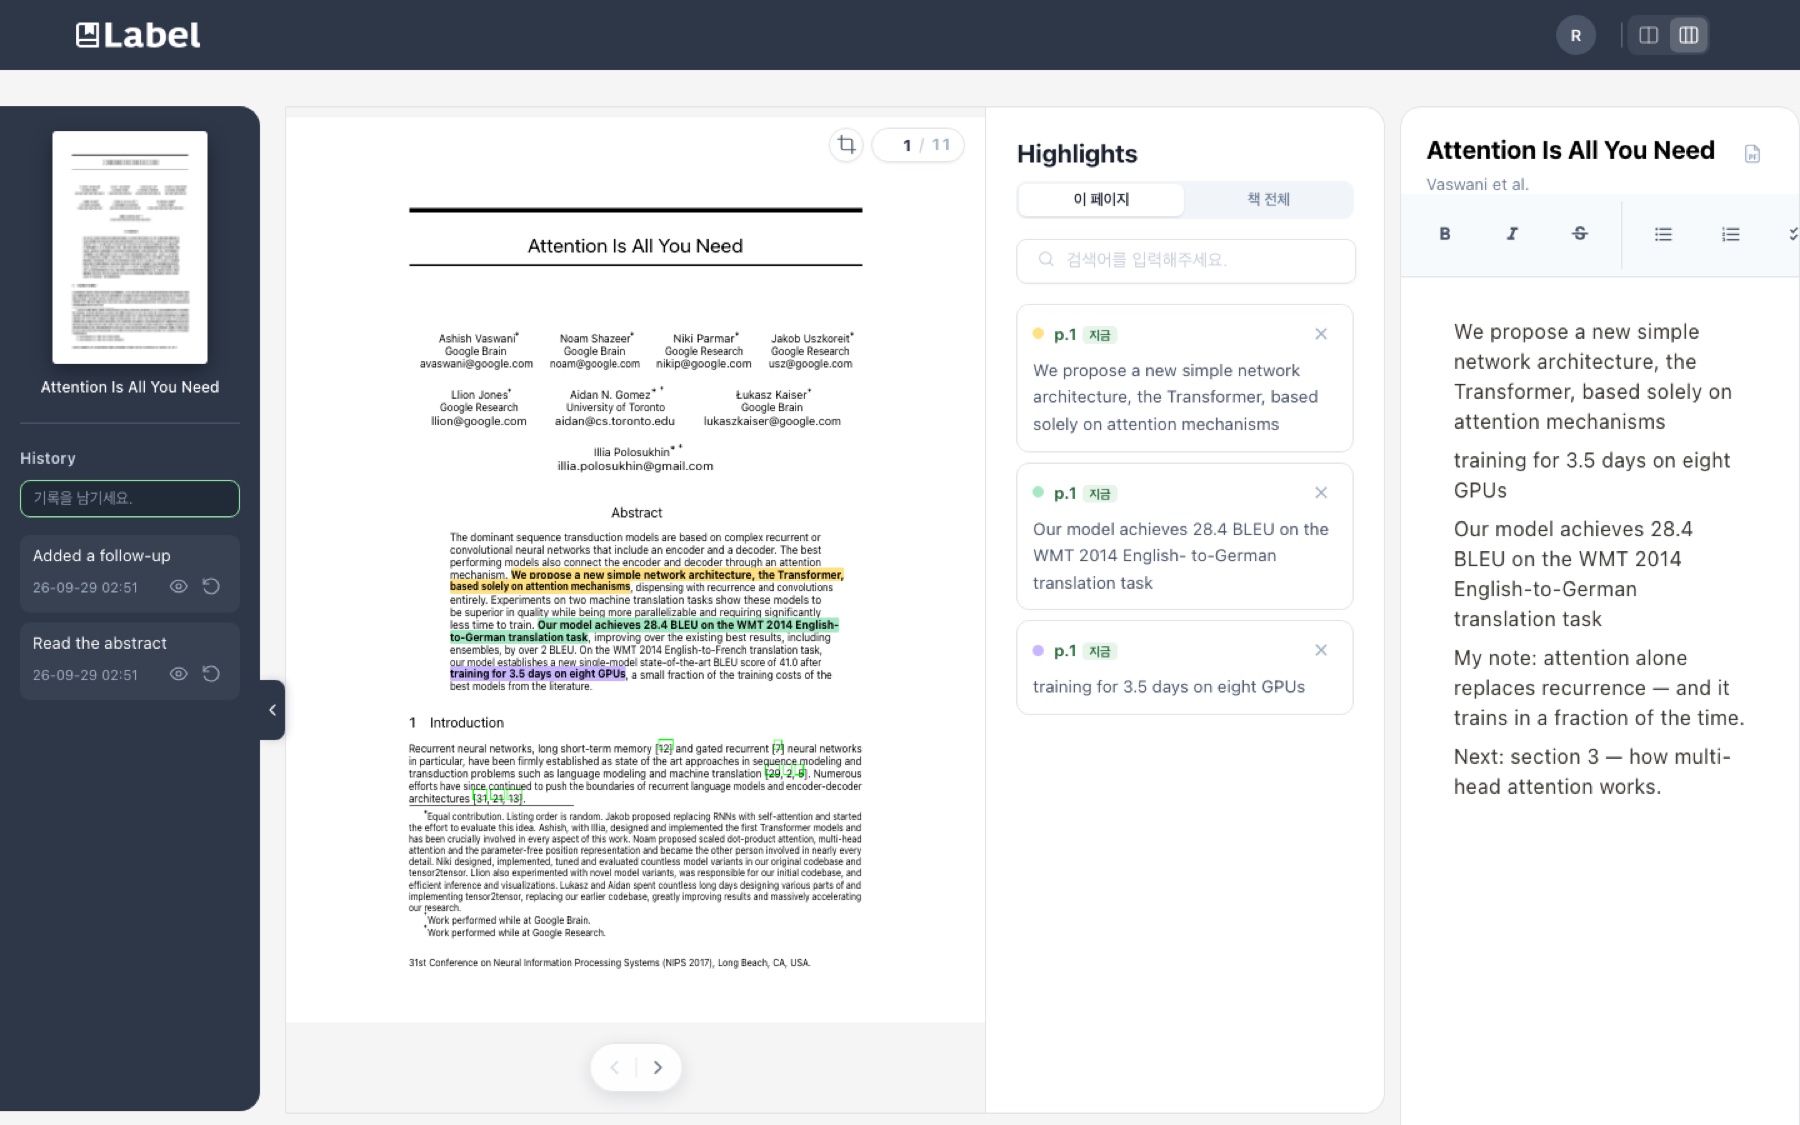Image resolution: width=1800 pixels, height=1125 pixels.
Task: Click the citation link [12] in Introduction
Action: pyautogui.click(x=664, y=748)
